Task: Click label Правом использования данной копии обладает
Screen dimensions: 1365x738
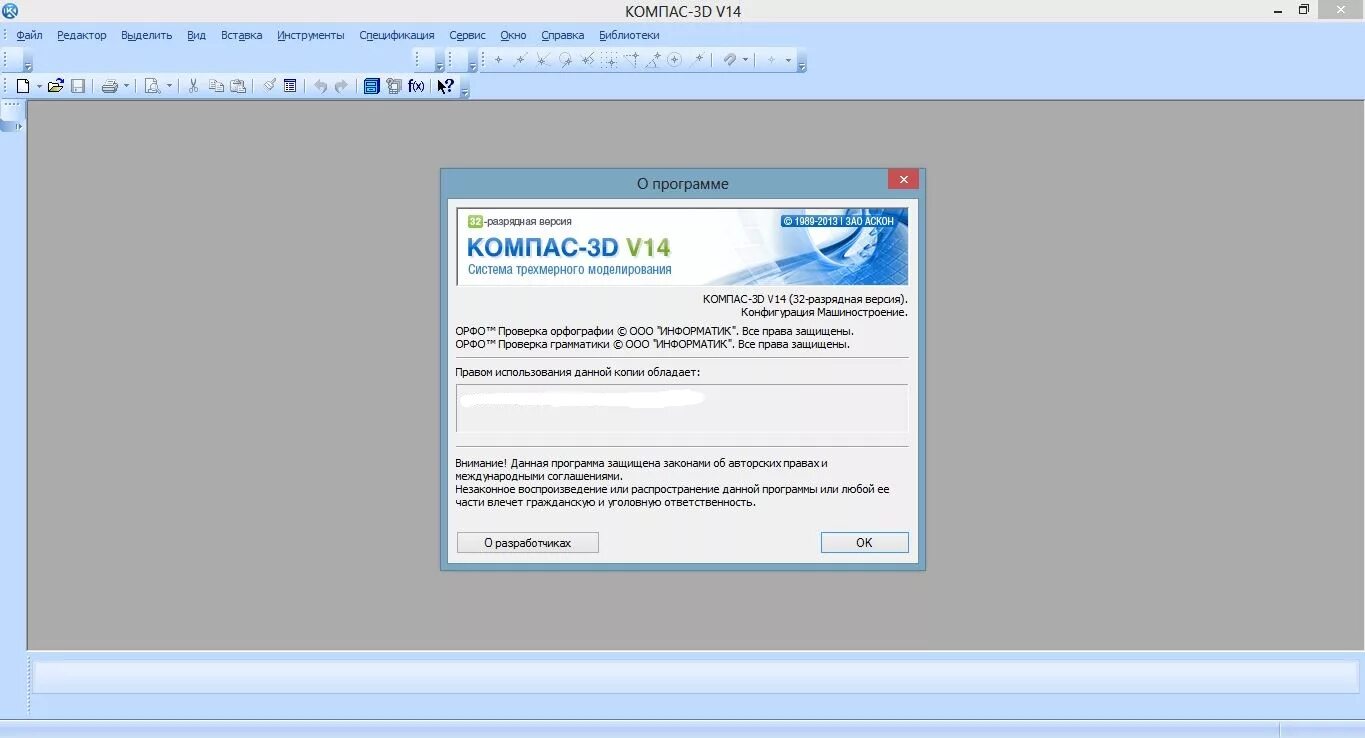Action: pyautogui.click(x=578, y=372)
